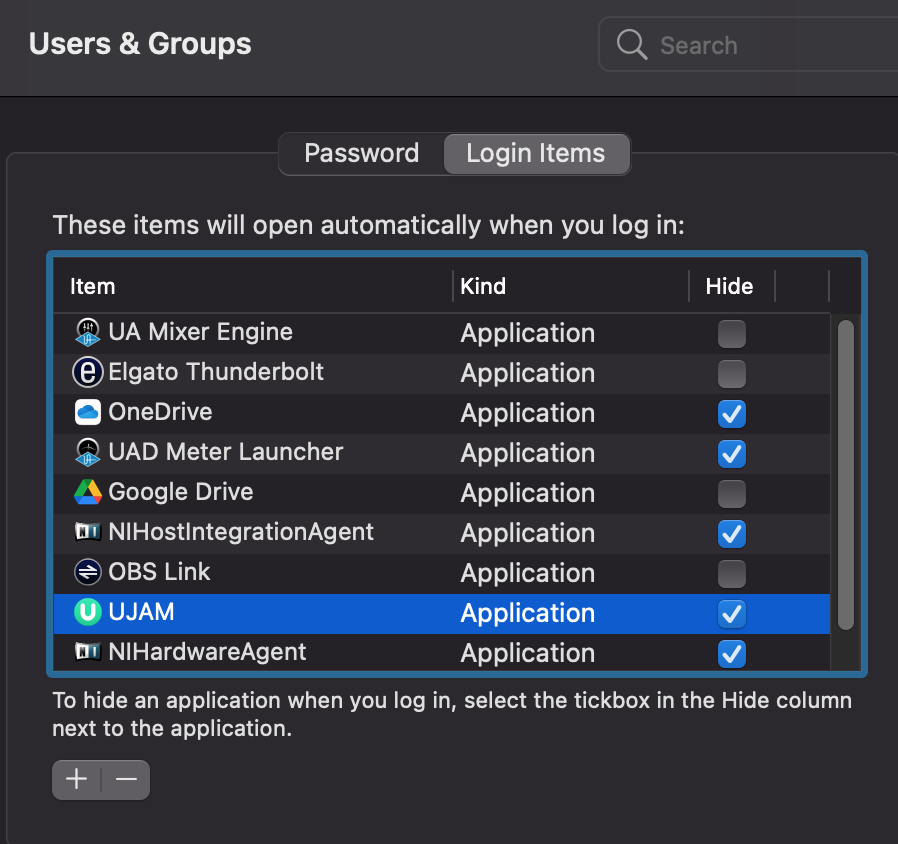Click the OneDrive cloud icon
898x844 pixels.
[88, 412]
